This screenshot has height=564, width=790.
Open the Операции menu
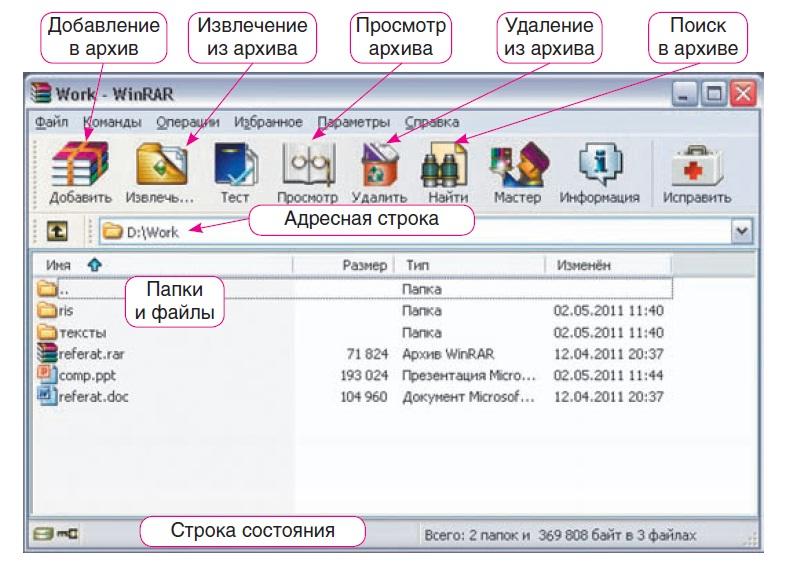[x=187, y=122]
